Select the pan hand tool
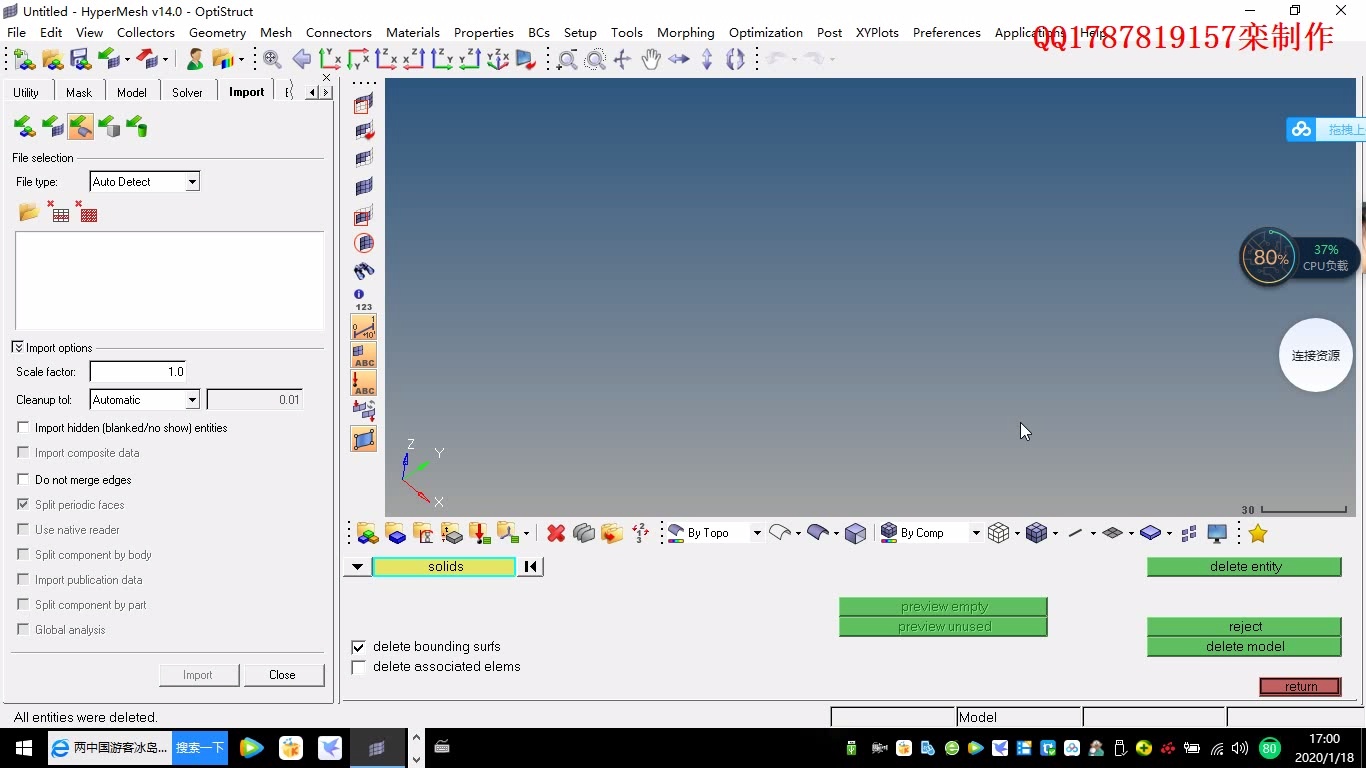Screen dimensions: 1366x768 point(651,60)
